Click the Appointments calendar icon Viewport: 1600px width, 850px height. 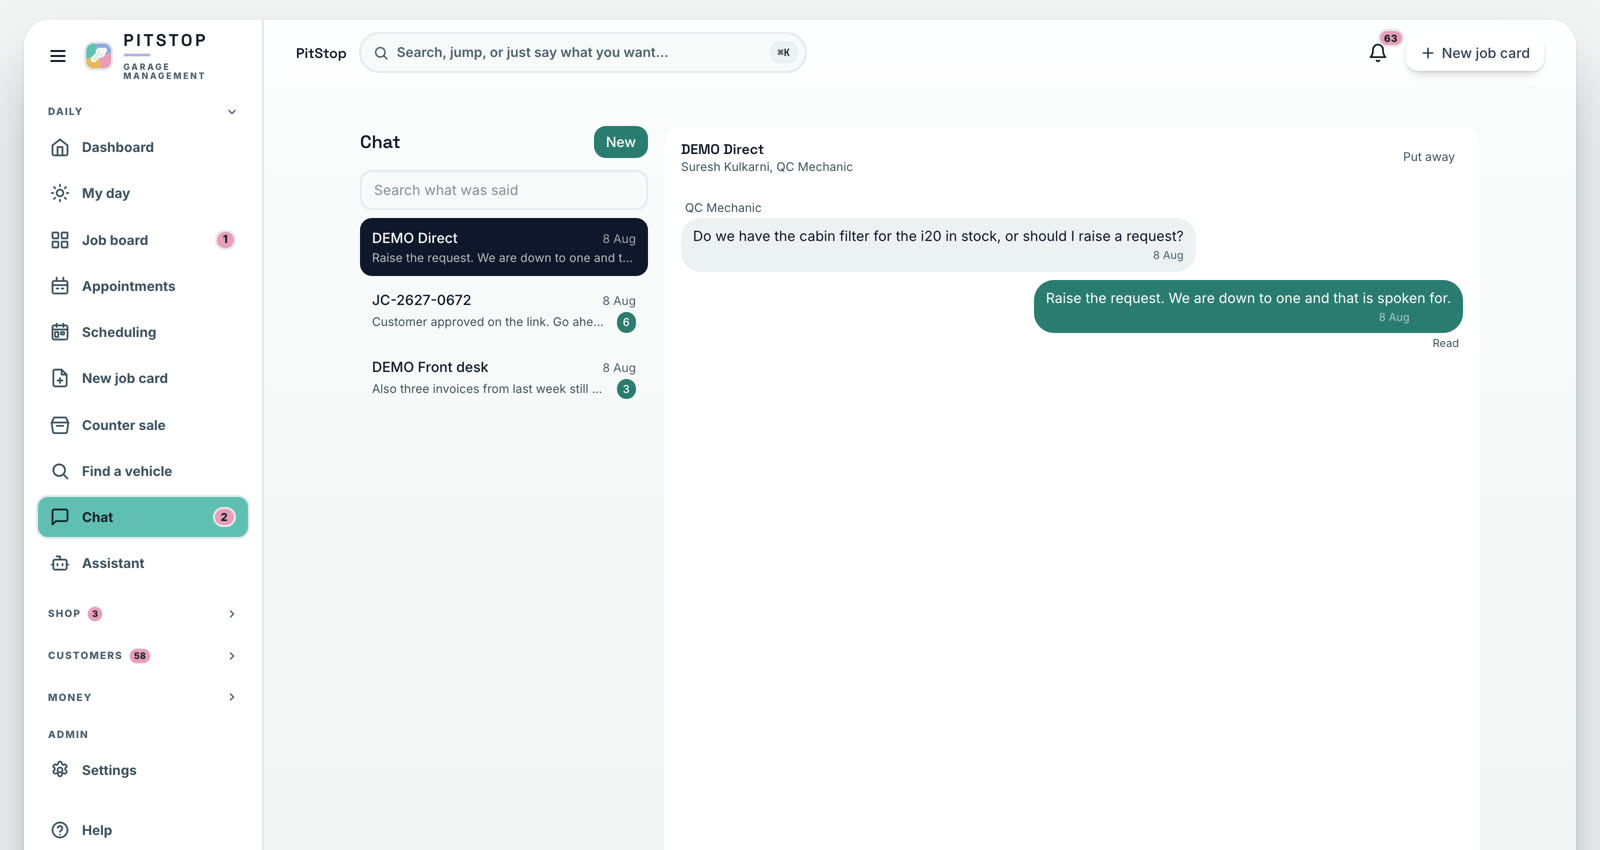tap(60, 286)
